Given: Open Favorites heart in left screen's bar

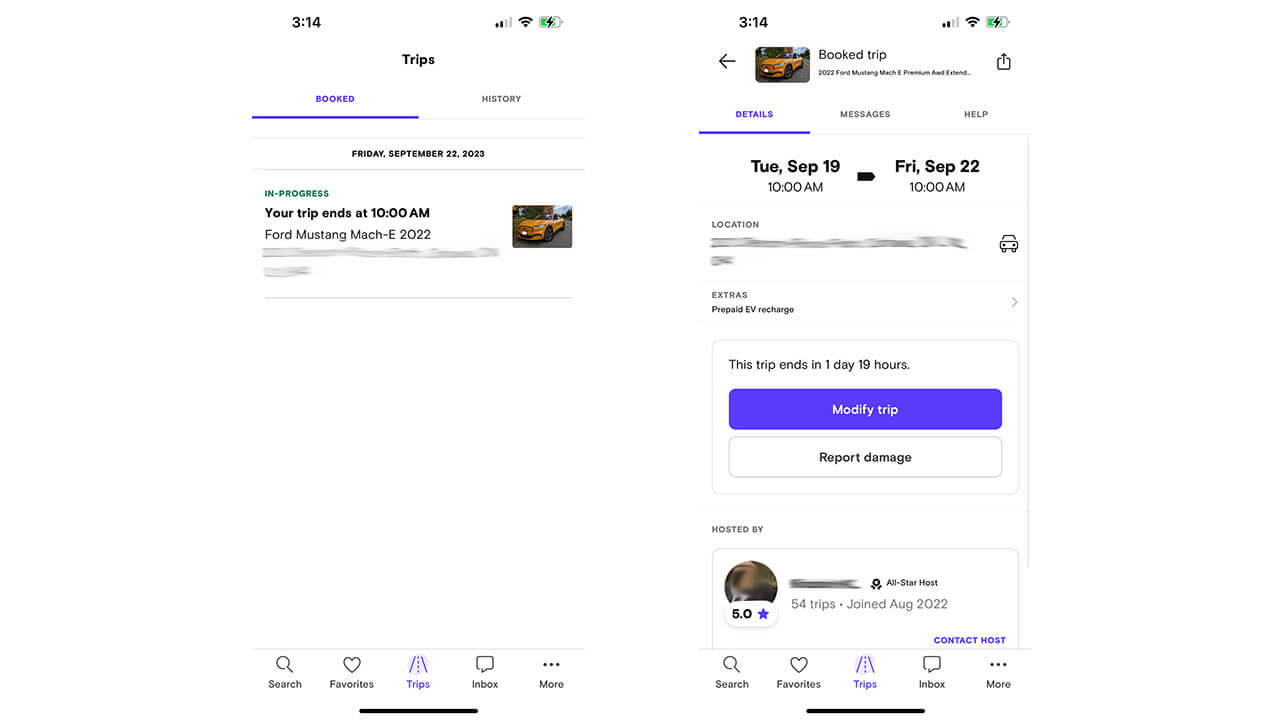Looking at the screenshot, I should [352, 672].
